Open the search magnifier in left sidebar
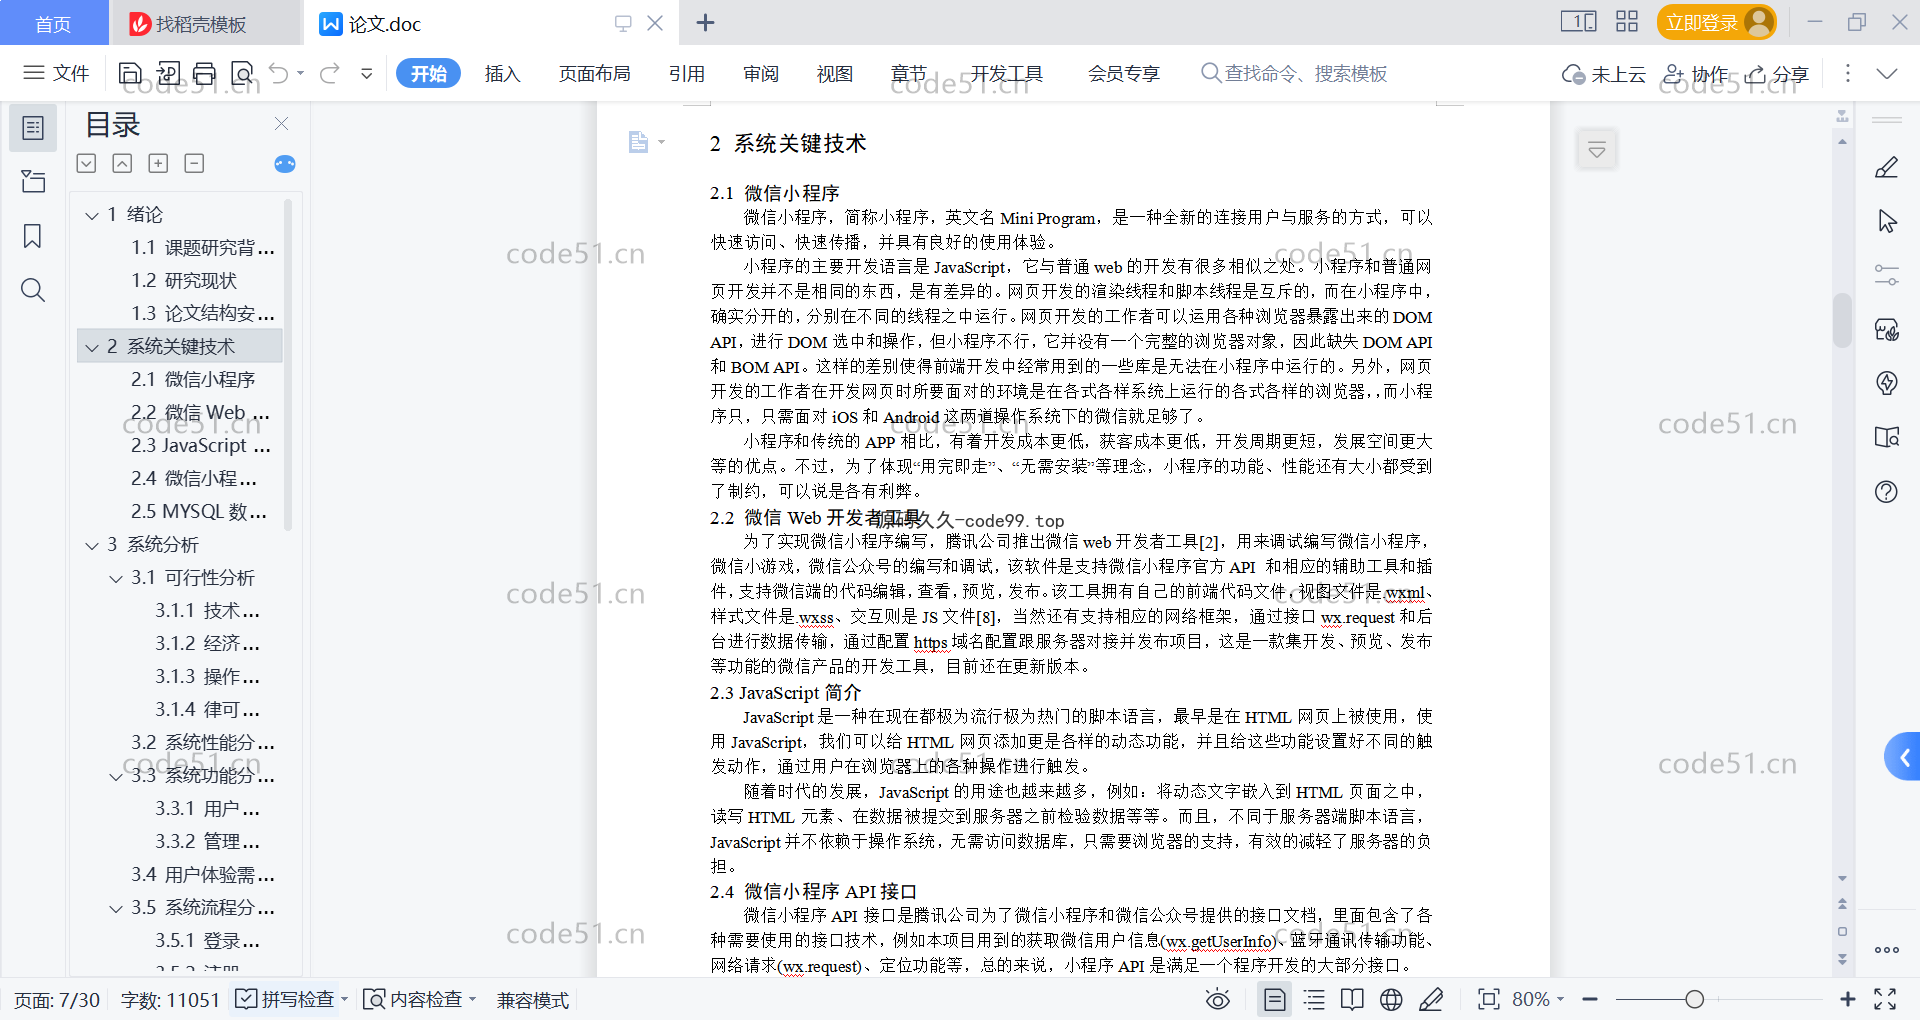 pyautogui.click(x=33, y=290)
